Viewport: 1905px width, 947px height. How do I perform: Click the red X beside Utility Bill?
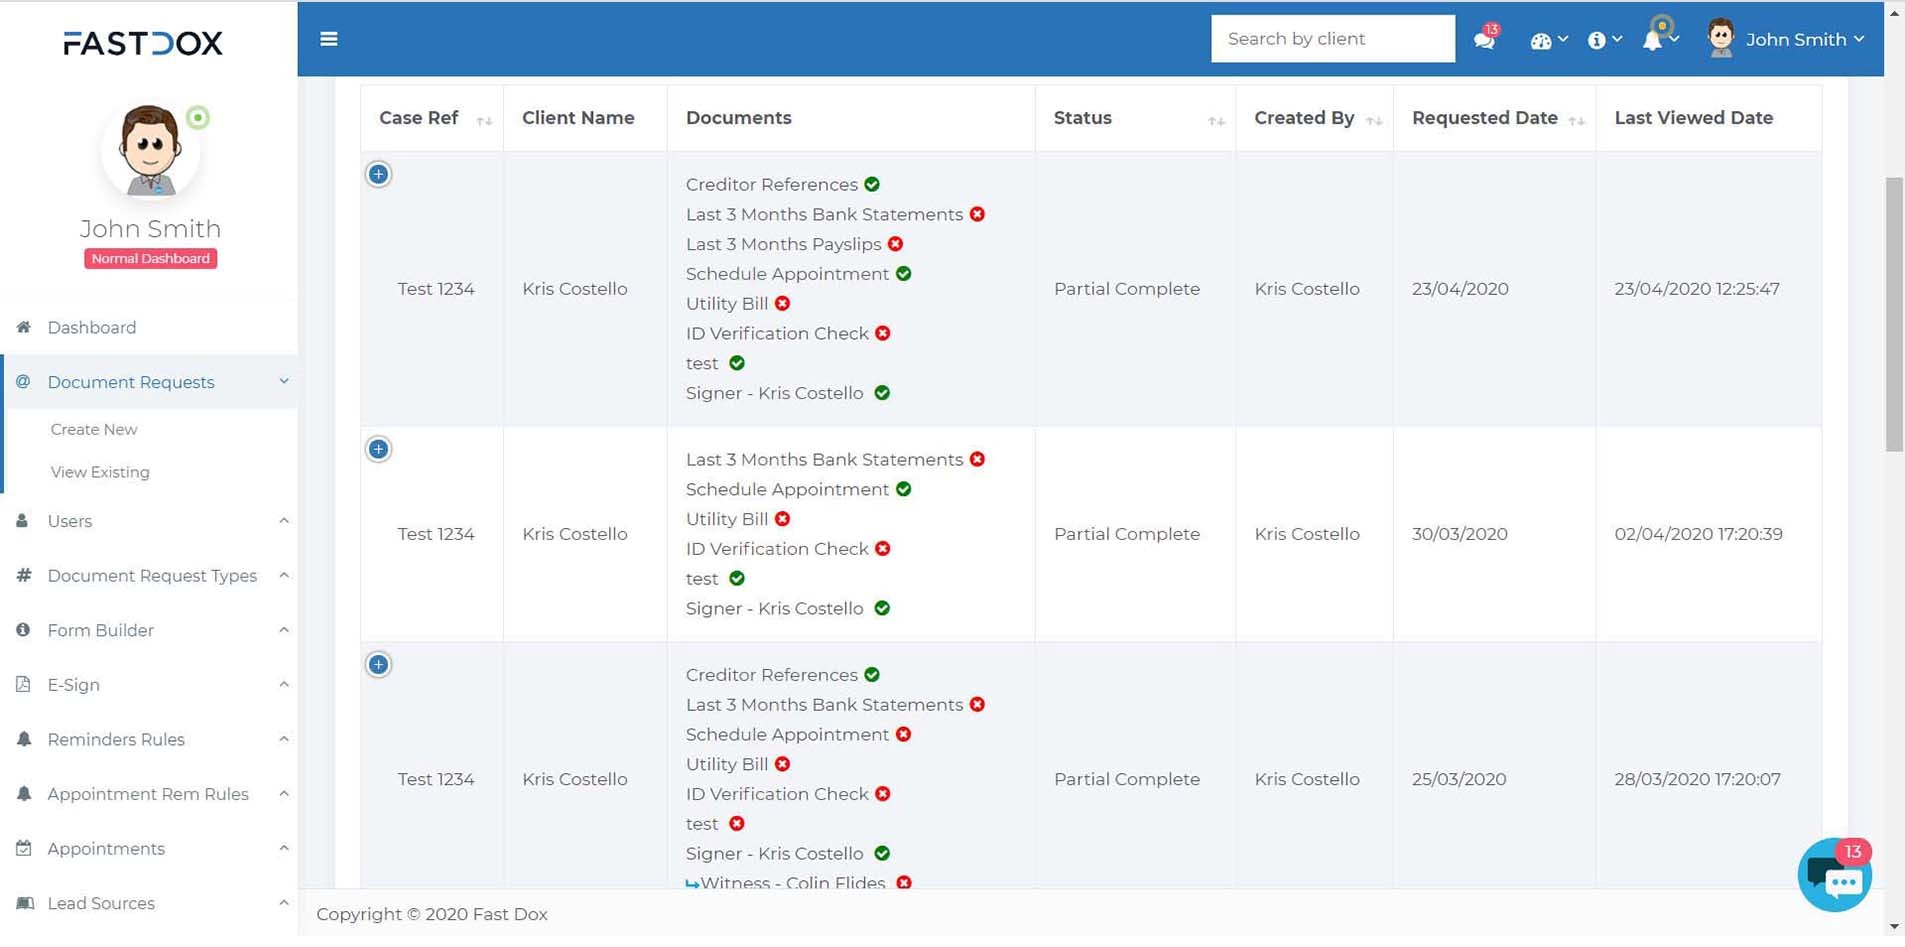pos(783,303)
